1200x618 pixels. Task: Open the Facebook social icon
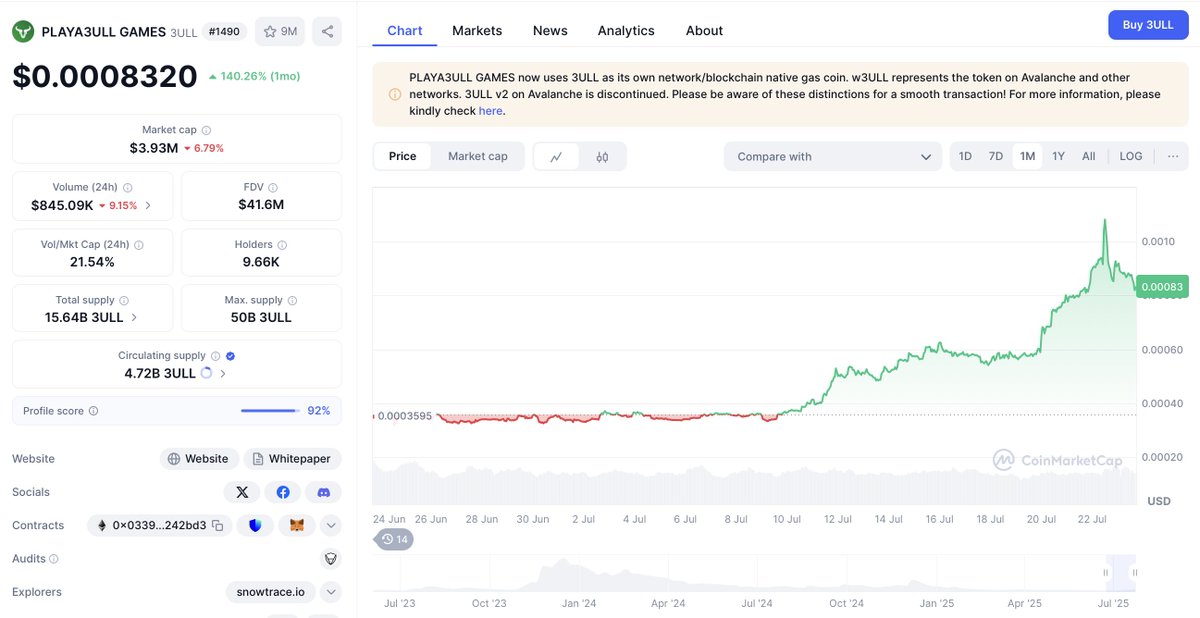pos(282,492)
